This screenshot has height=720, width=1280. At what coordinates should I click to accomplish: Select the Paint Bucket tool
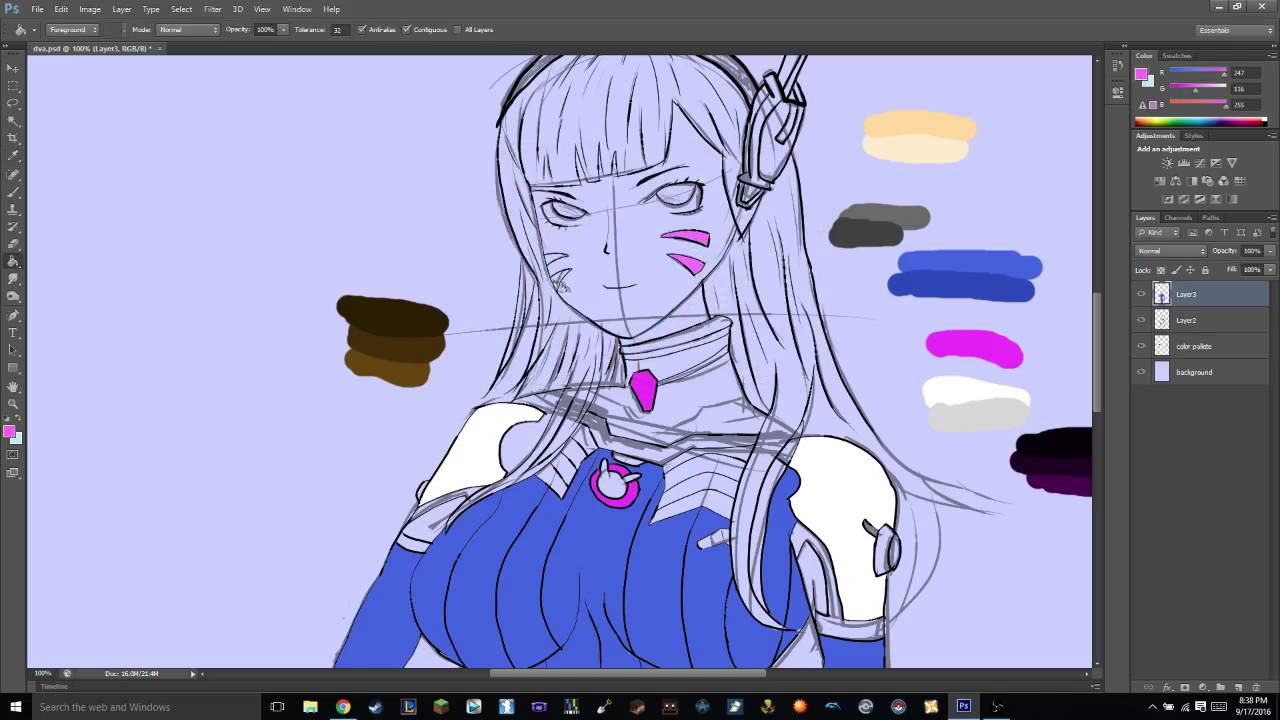13,262
